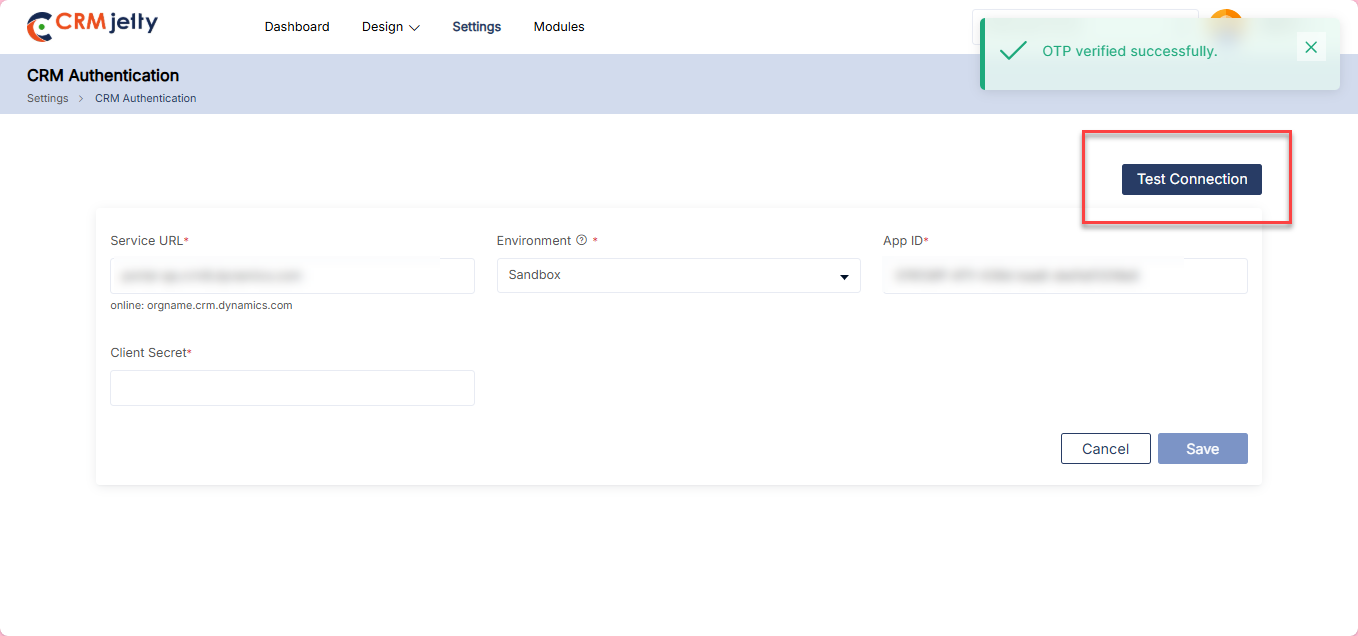Click the Save button
Image resolution: width=1358 pixels, height=636 pixels.
tap(1202, 449)
